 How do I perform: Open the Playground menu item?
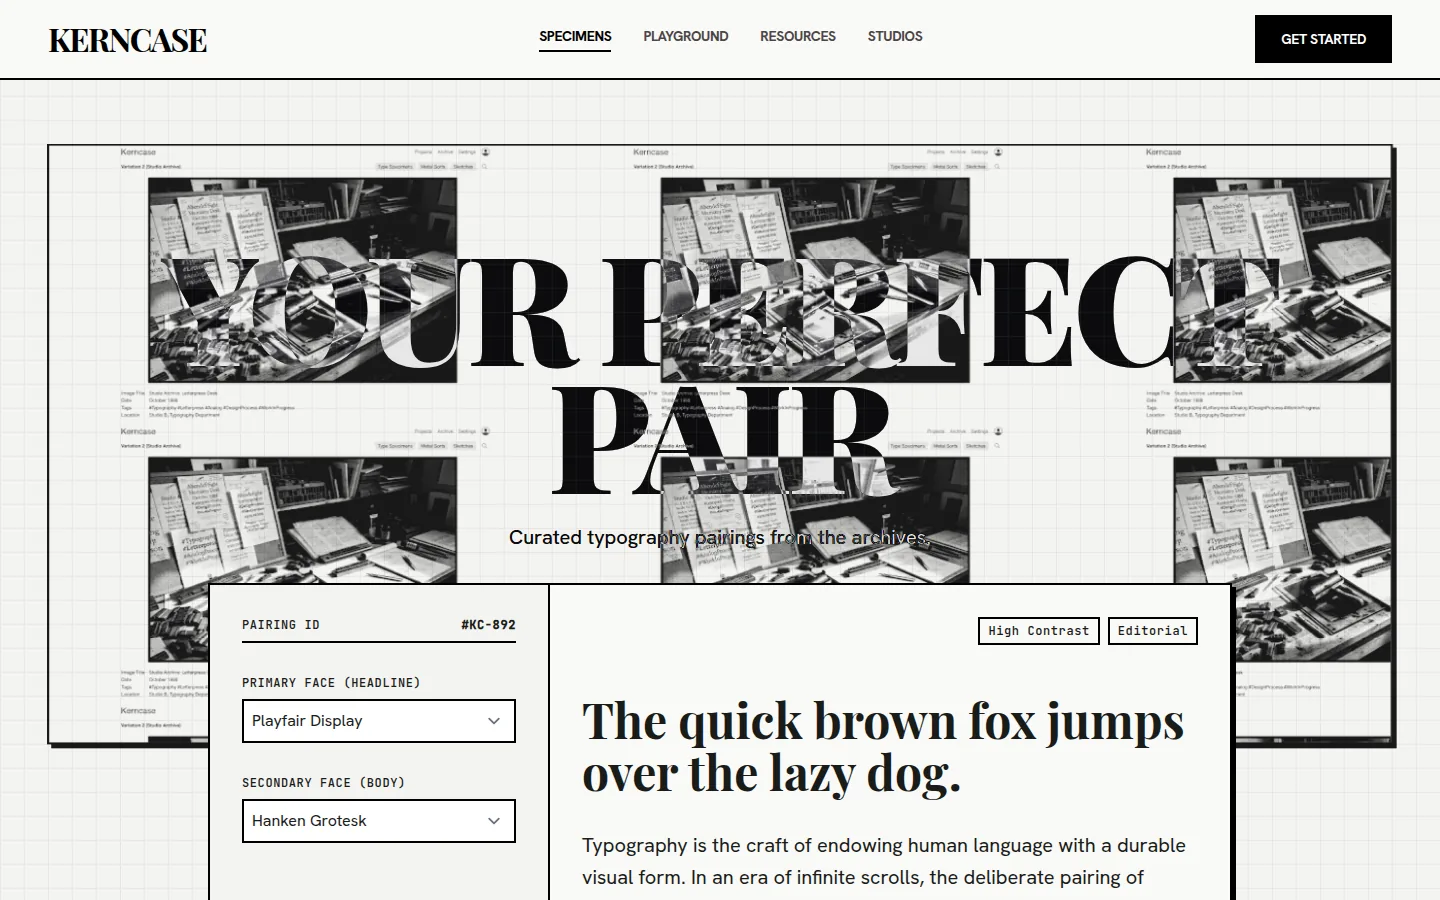coord(686,37)
